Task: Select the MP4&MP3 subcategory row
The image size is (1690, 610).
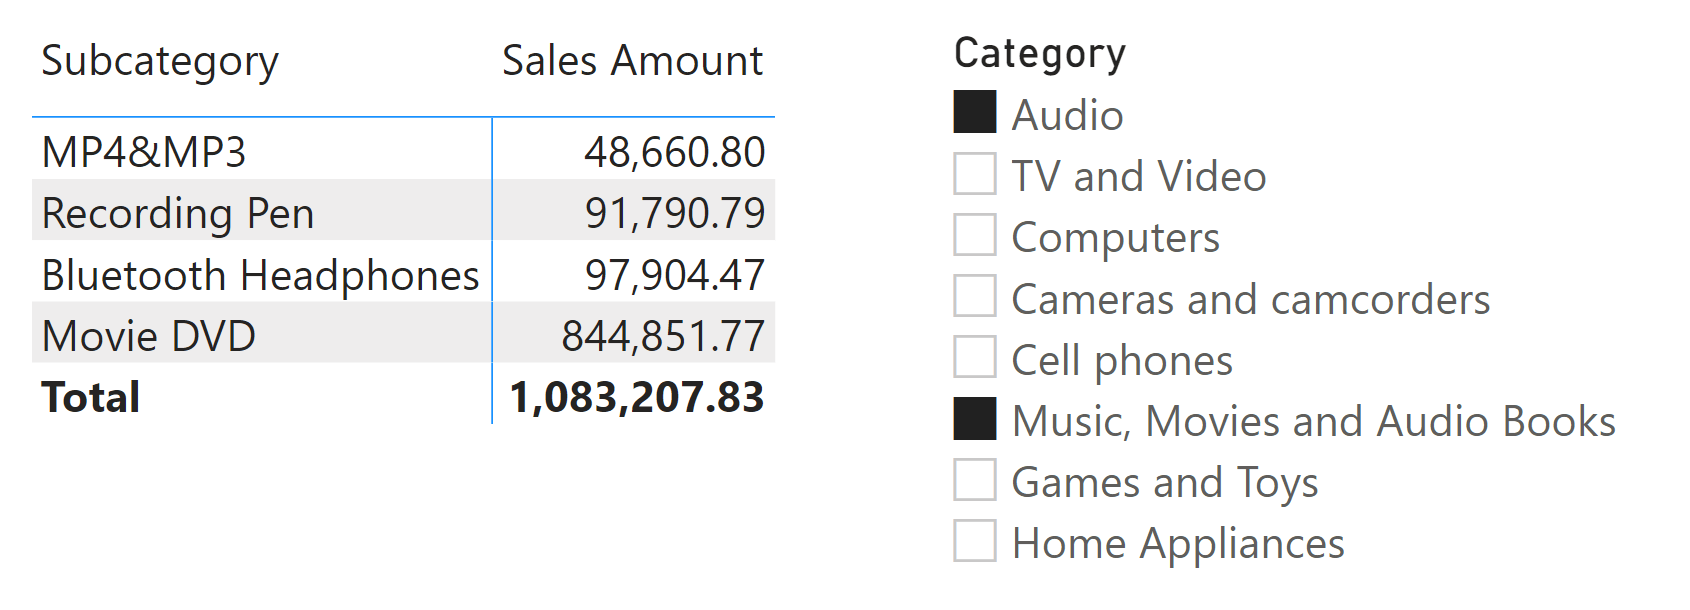Action: (x=403, y=149)
